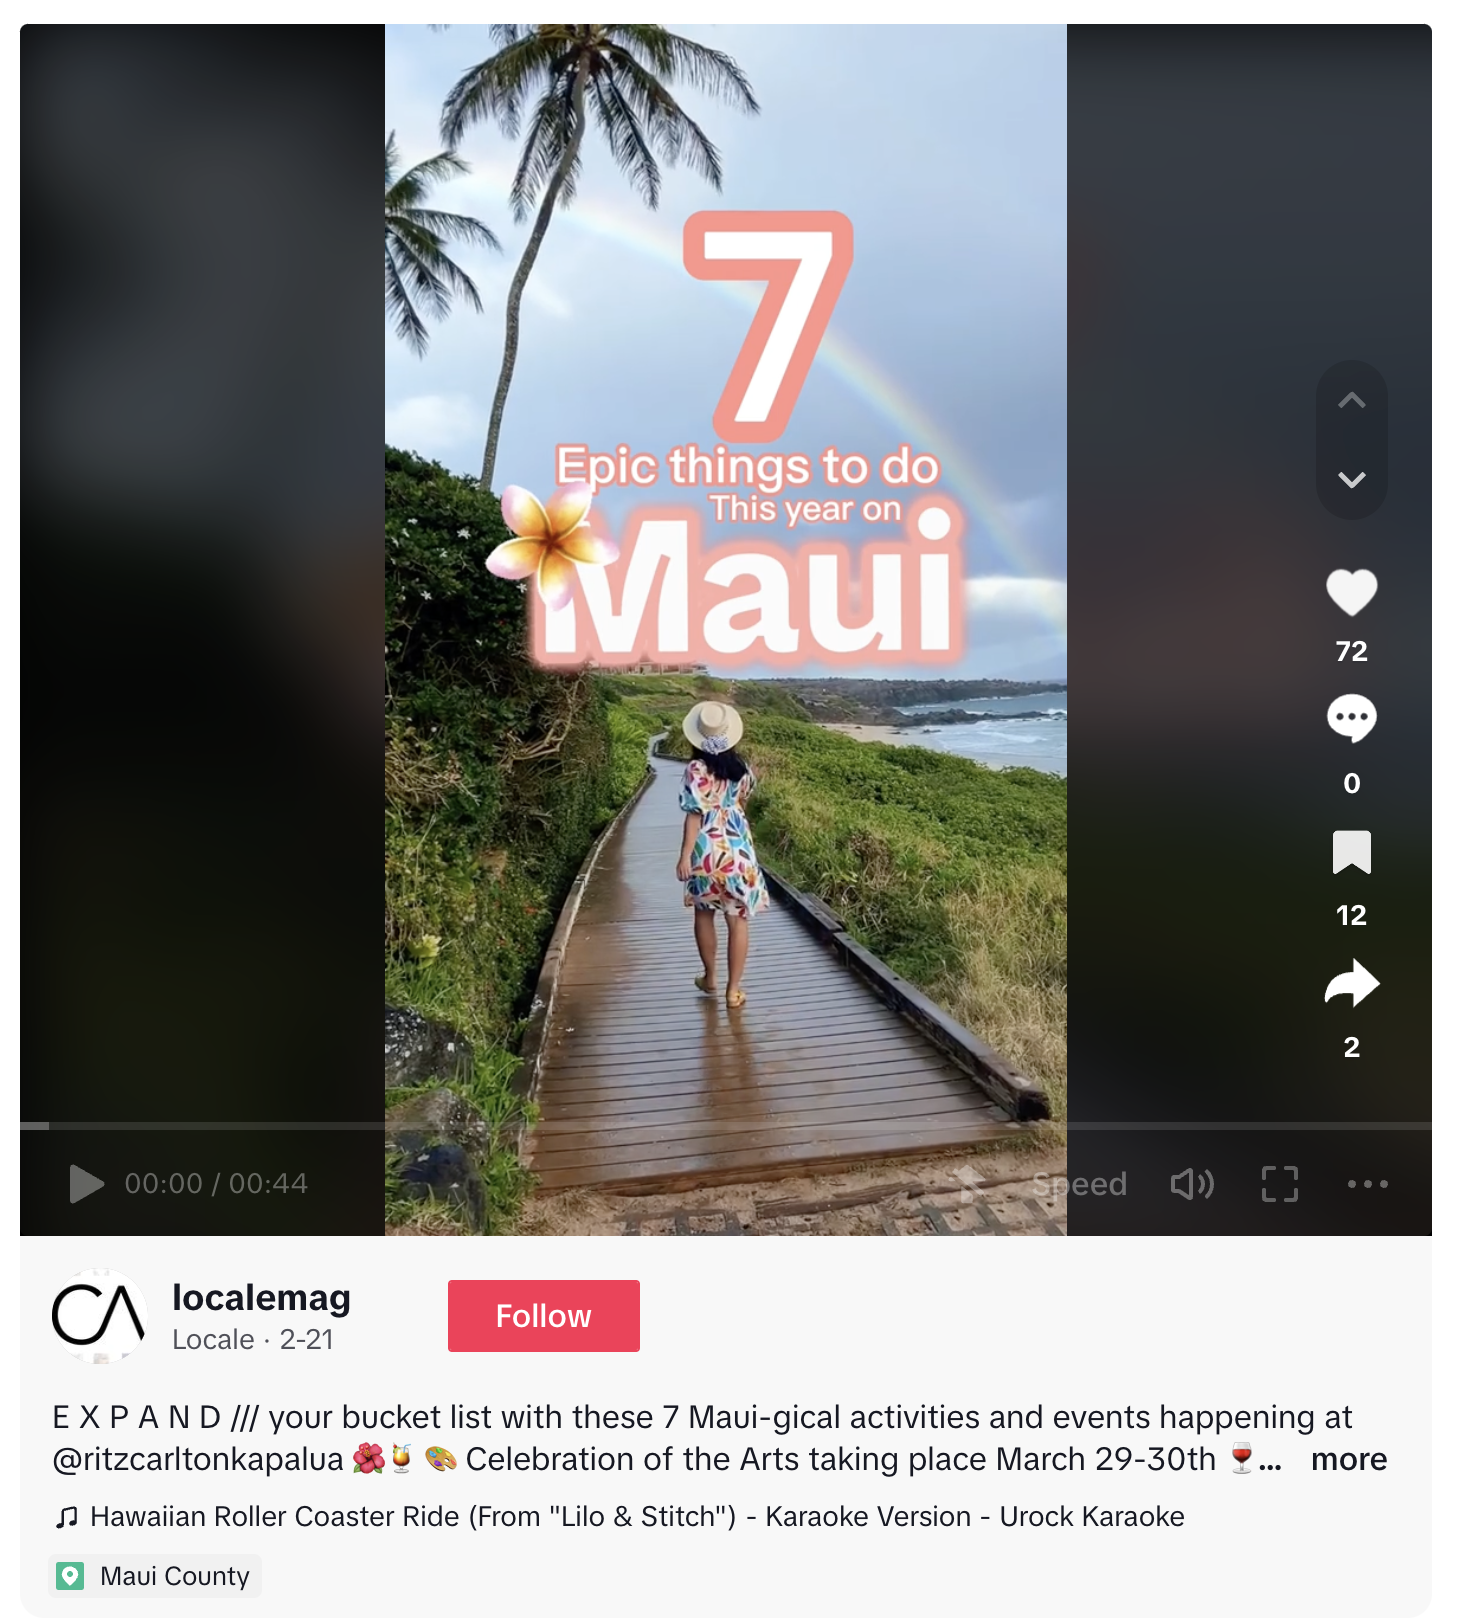
Task: Open comments with the speech bubble icon
Action: pyautogui.click(x=1351, y=718)
